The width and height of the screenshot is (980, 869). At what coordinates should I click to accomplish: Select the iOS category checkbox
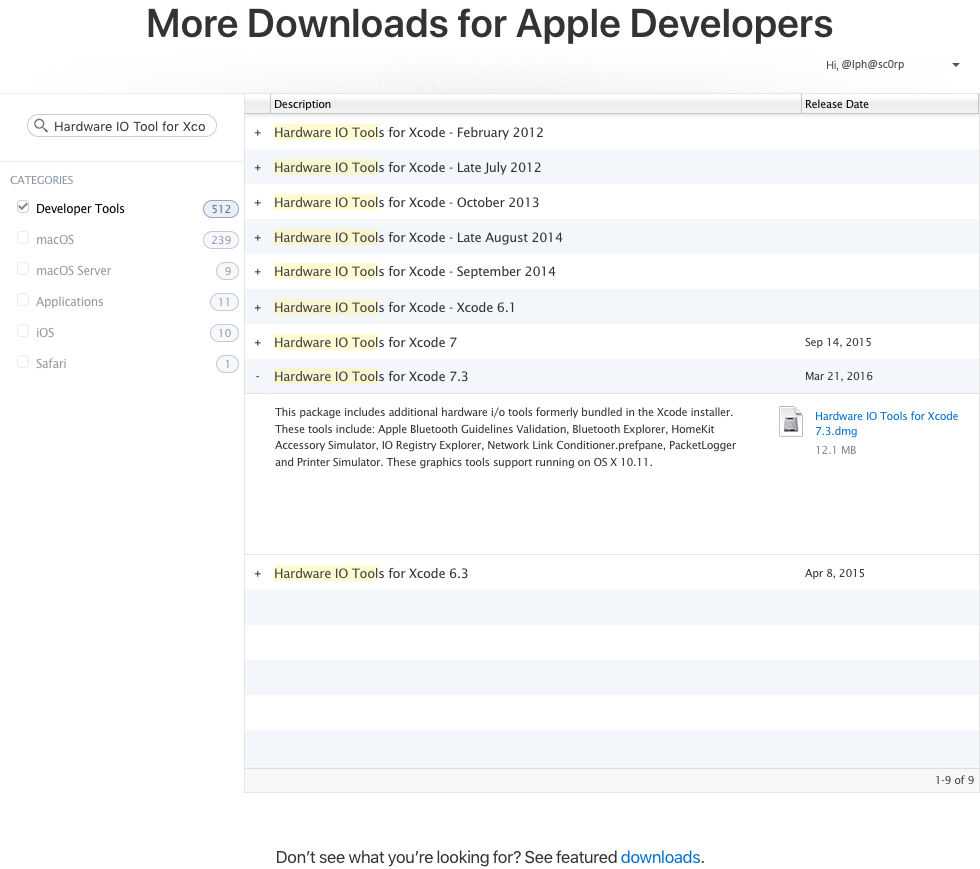[x=23, y=331]
